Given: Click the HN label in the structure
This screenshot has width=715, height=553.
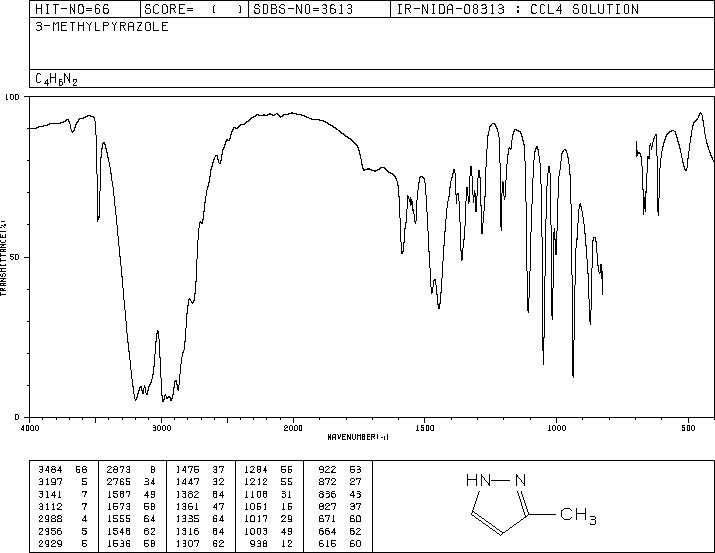Looking at the screenshot, I should coord(478,480).
